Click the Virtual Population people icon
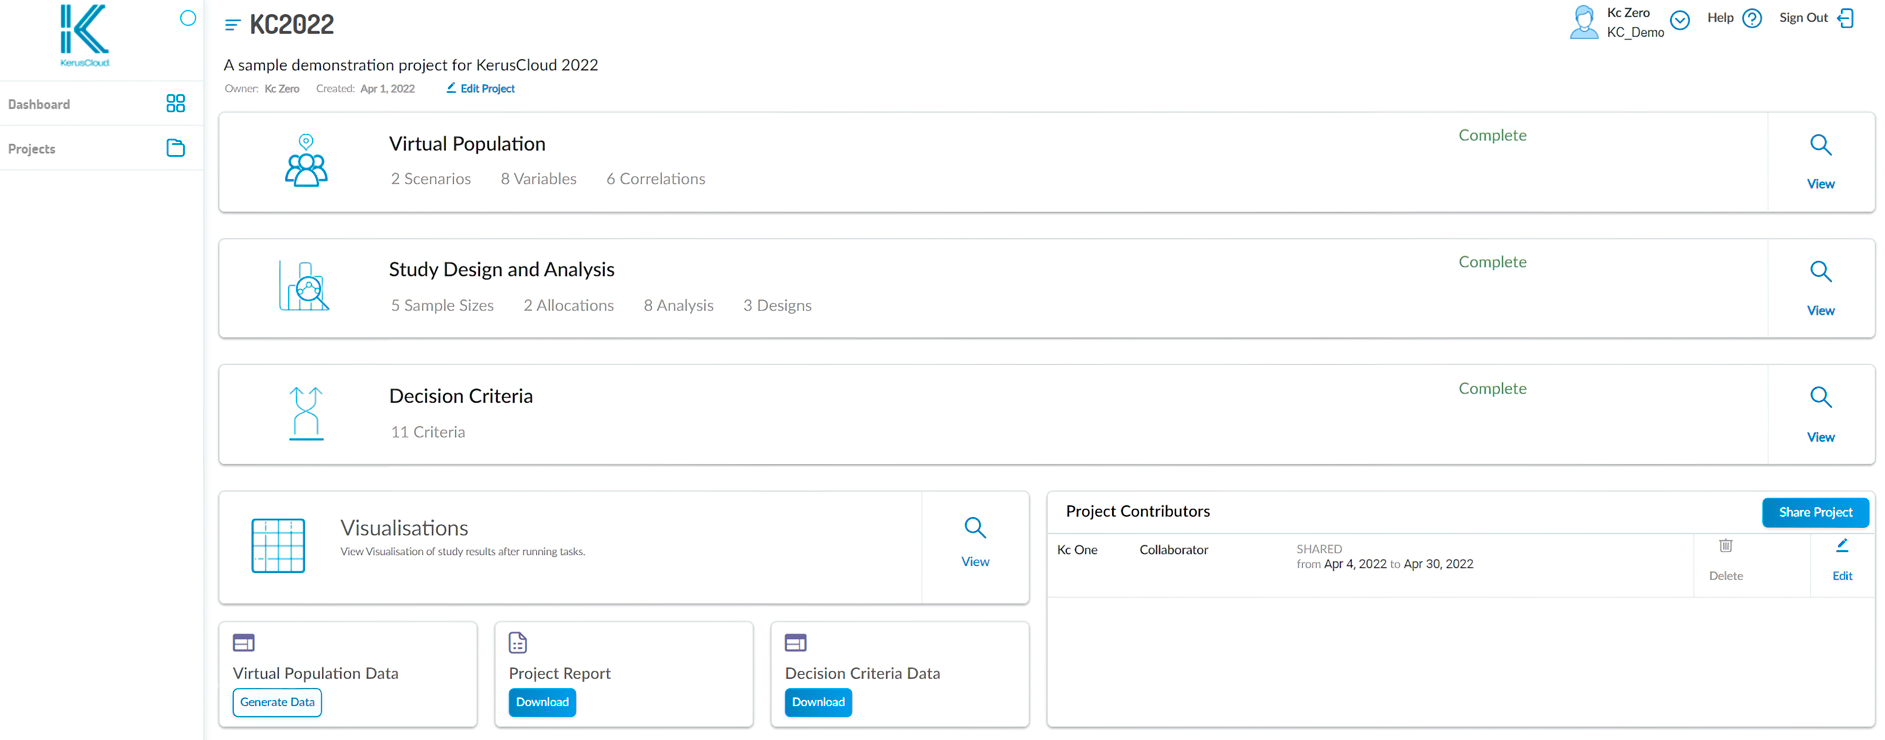The image size is (1885, 740). [x=306, y=160]
